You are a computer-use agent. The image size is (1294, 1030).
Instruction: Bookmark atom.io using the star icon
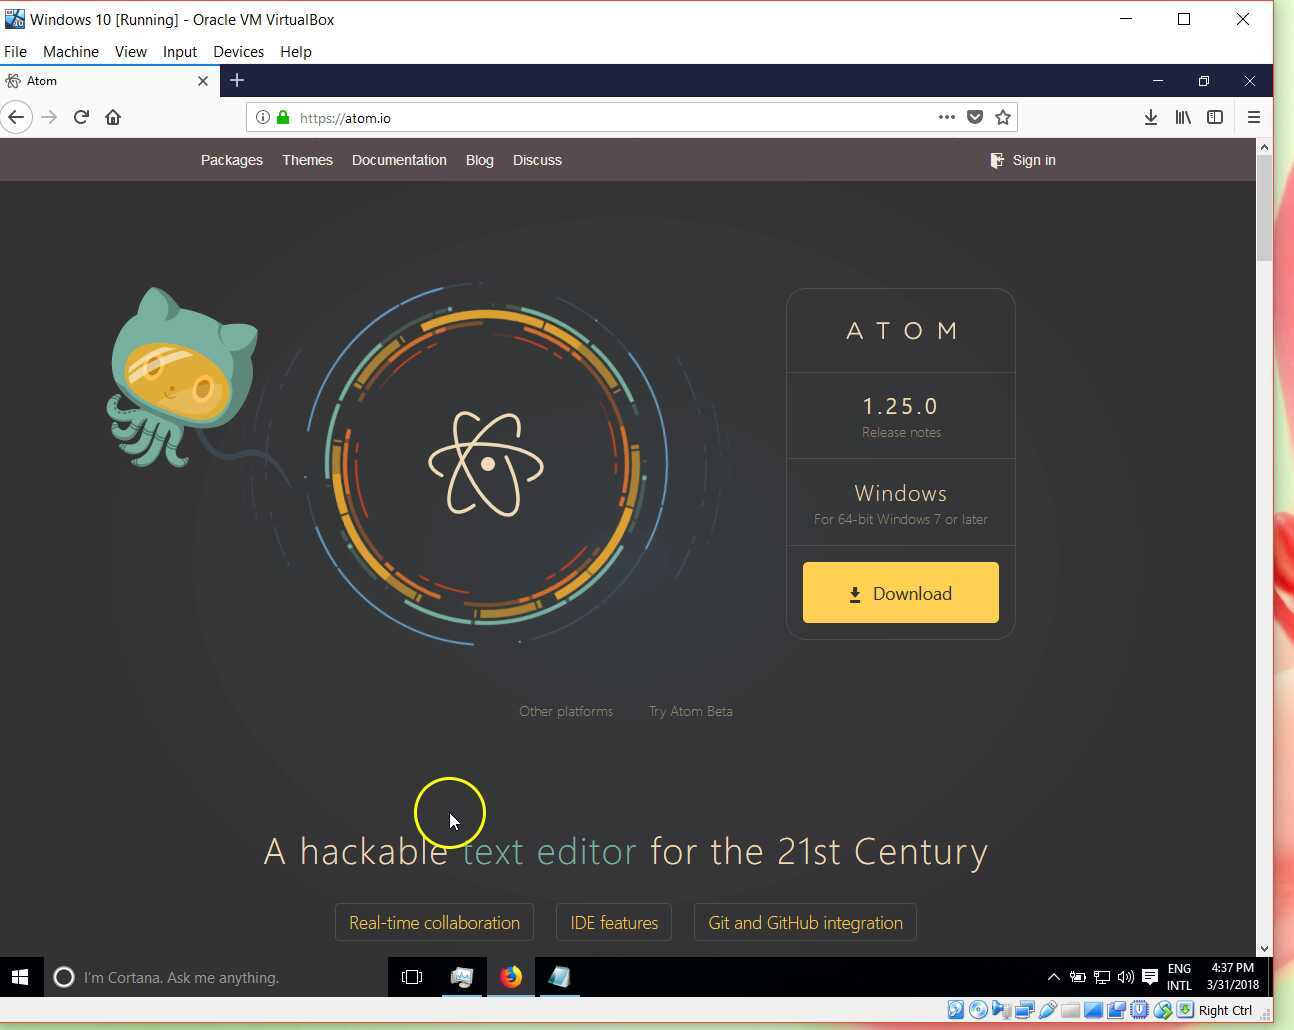click(1002, 117)
